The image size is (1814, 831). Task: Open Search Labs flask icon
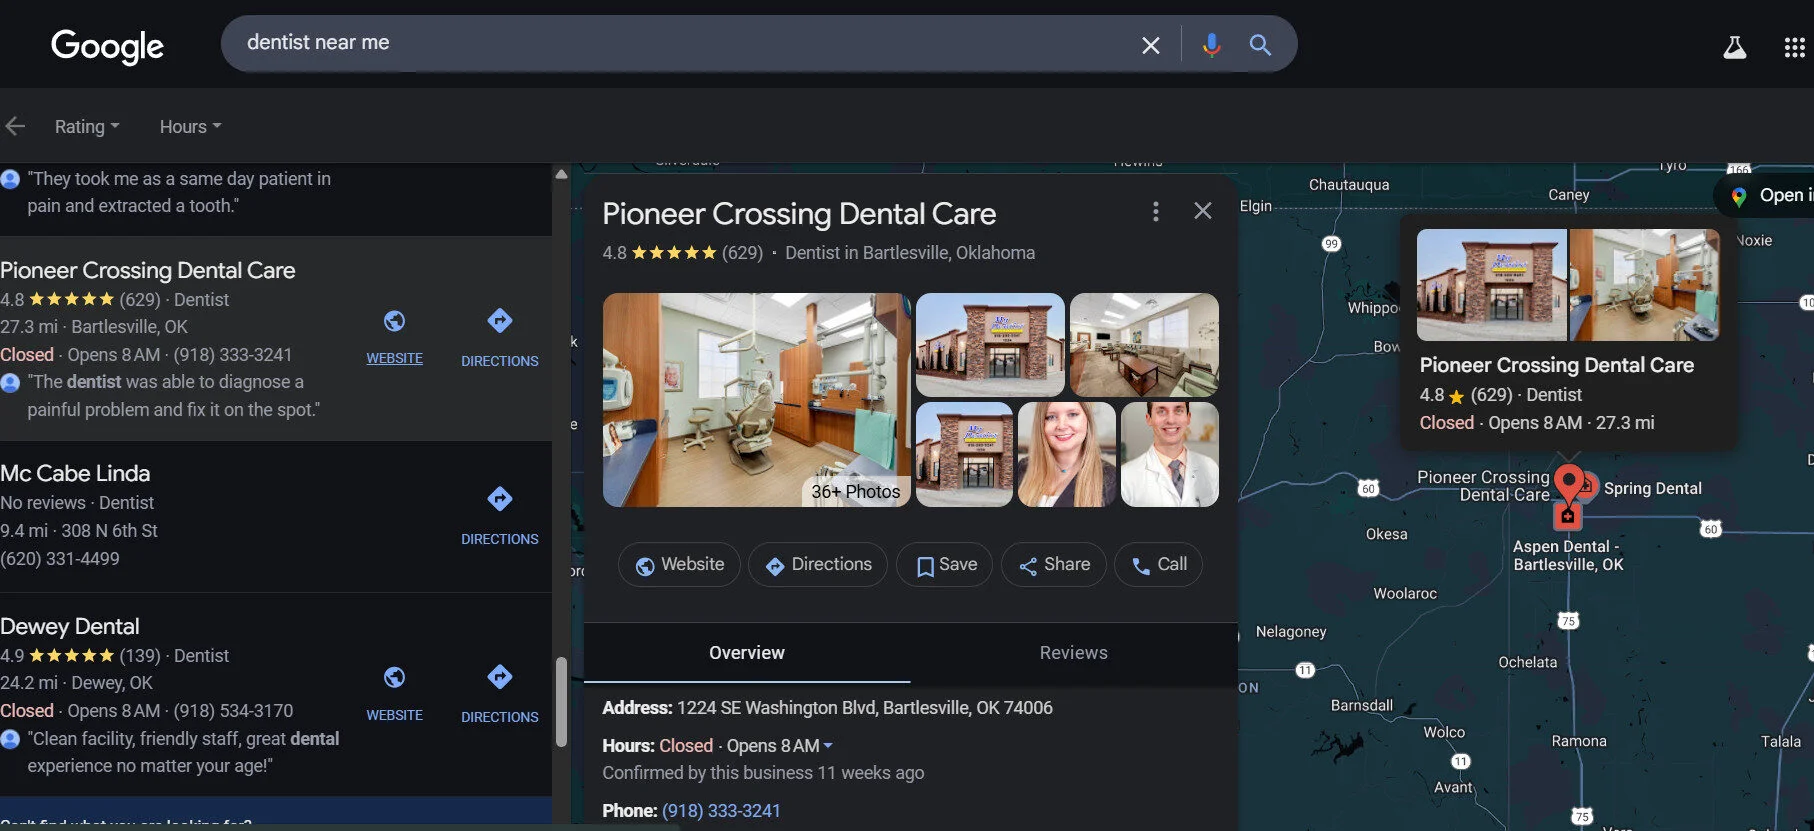point(1734,47)
